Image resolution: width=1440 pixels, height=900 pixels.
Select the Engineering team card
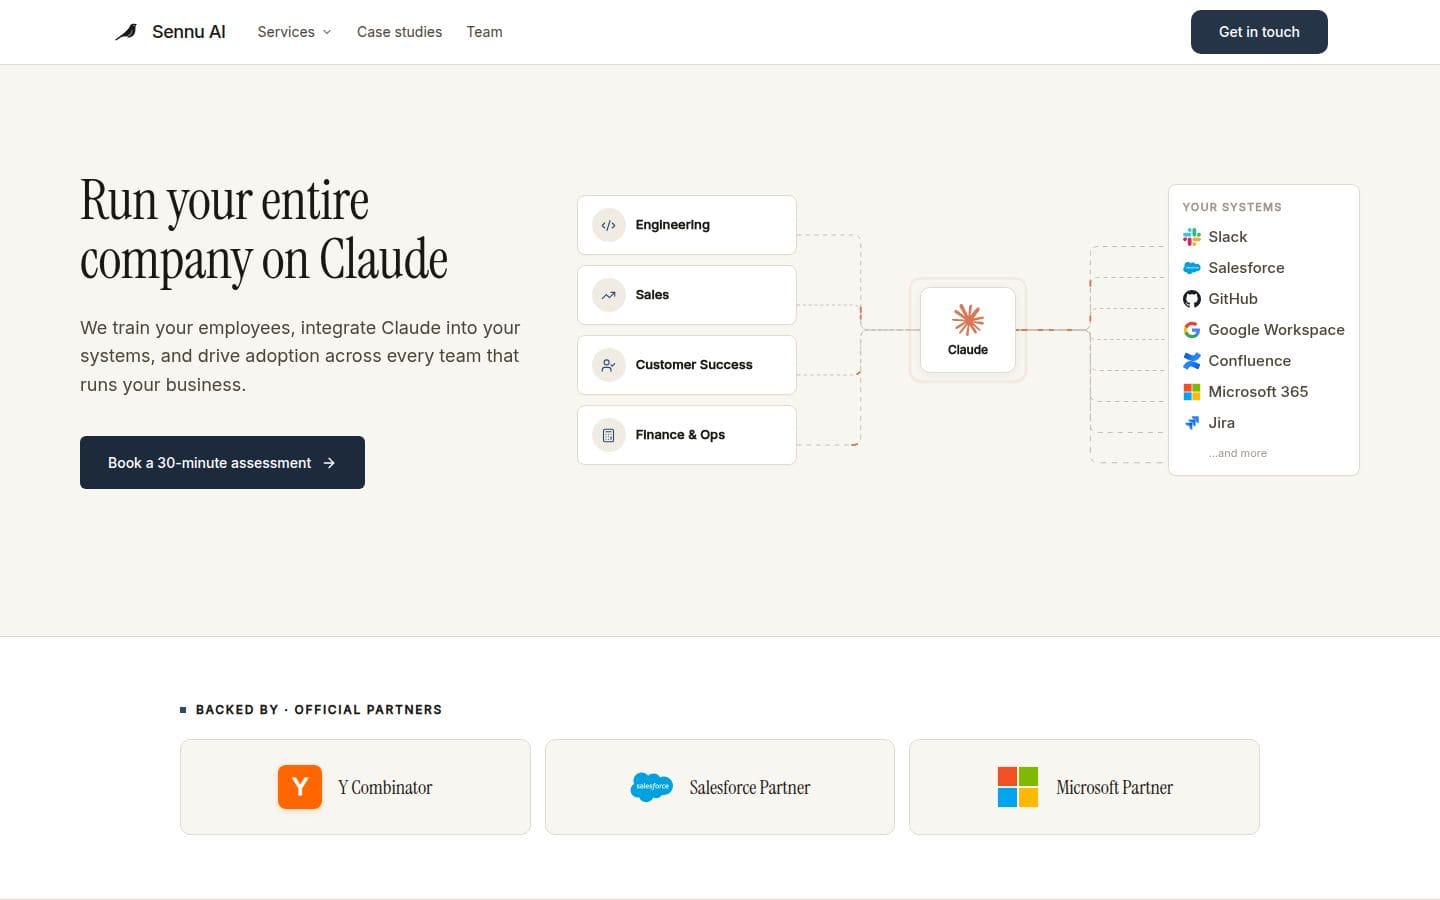(687, 225)
